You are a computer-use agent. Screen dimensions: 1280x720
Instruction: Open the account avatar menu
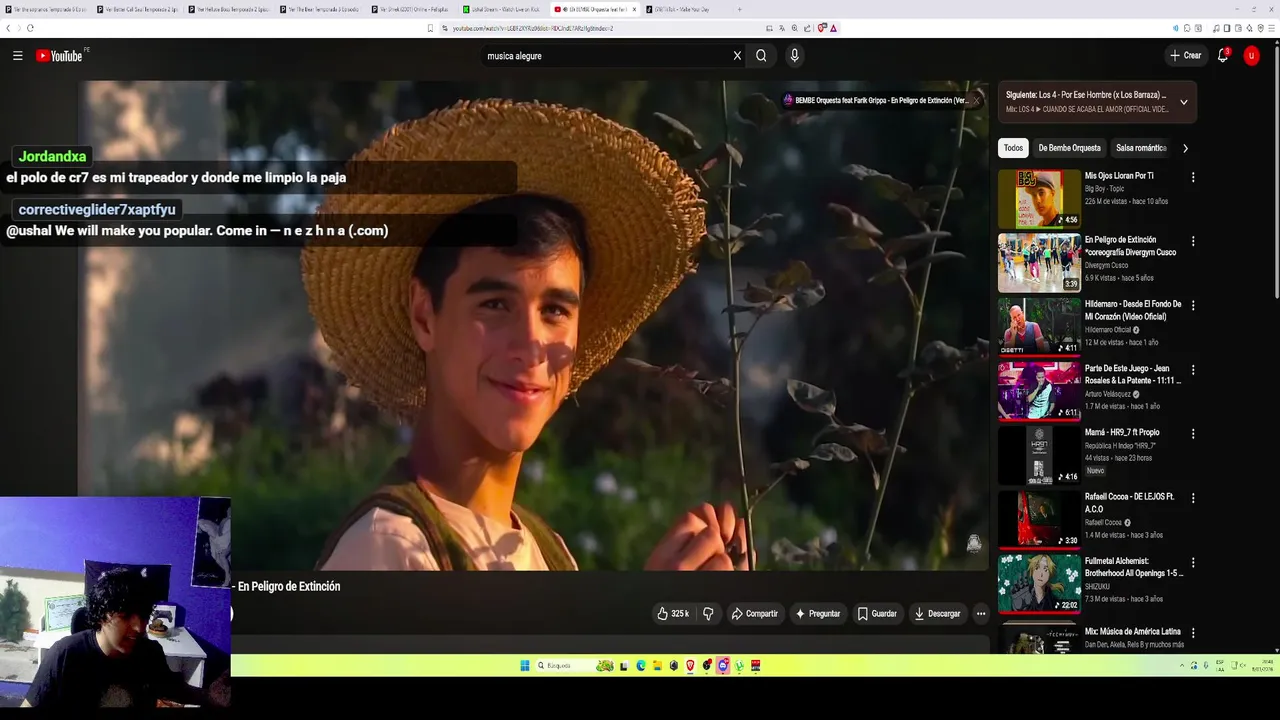point(1251,56)
